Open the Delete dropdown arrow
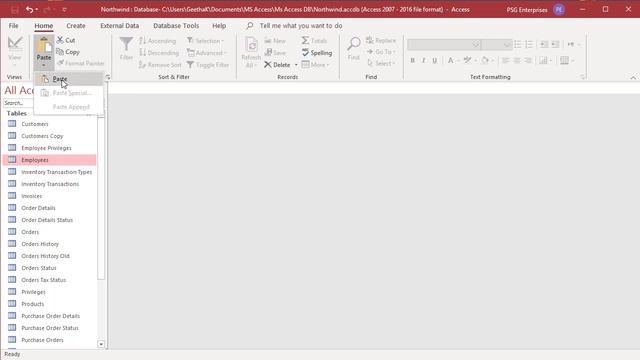Screen dimensions: 640x360 296,65
